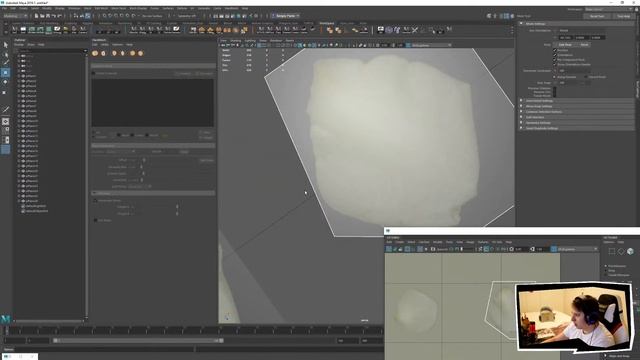The image size is (640, 360).
Task: Click the Open Scene icon on the status line
Action: [x=42, y=16]
